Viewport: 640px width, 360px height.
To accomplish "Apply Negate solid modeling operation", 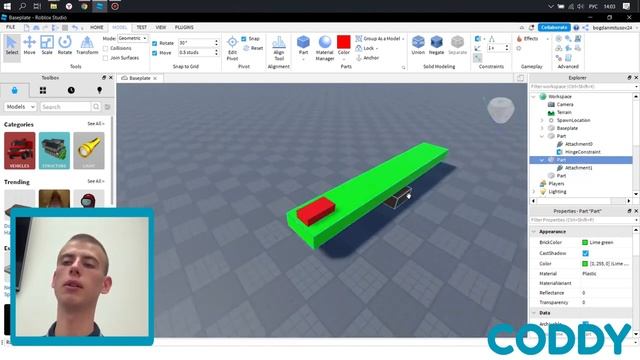I will click(436, 45).
